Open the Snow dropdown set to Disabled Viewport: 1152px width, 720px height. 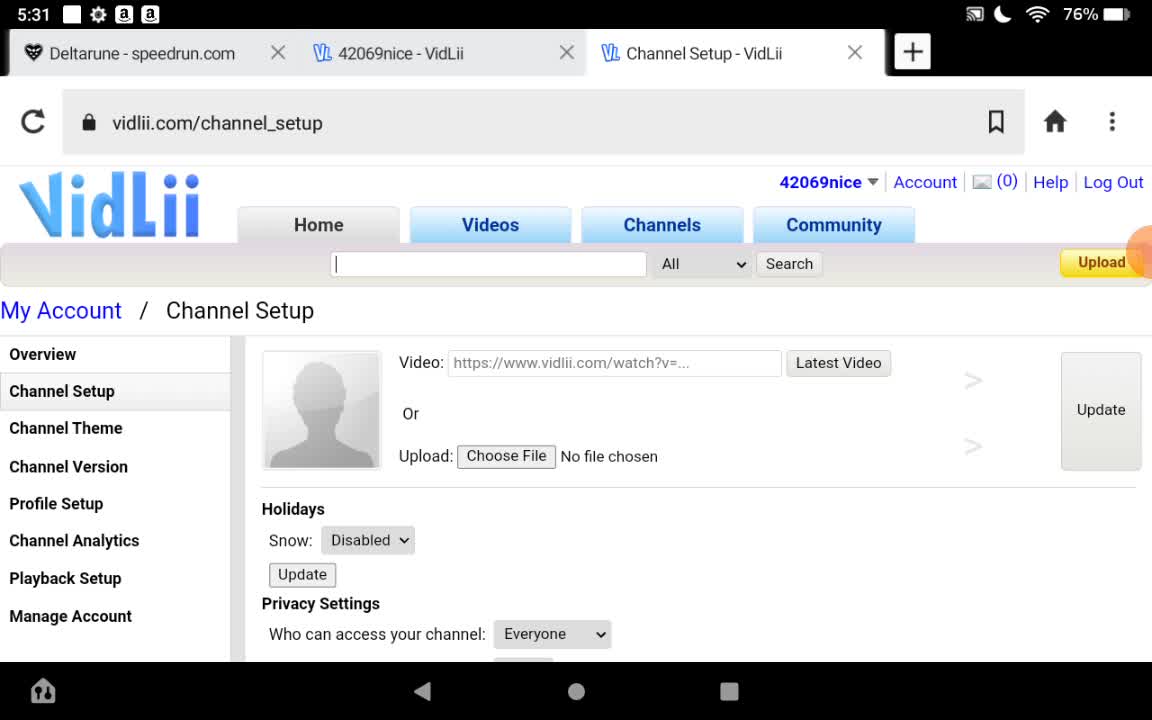[x=368, y=540]
